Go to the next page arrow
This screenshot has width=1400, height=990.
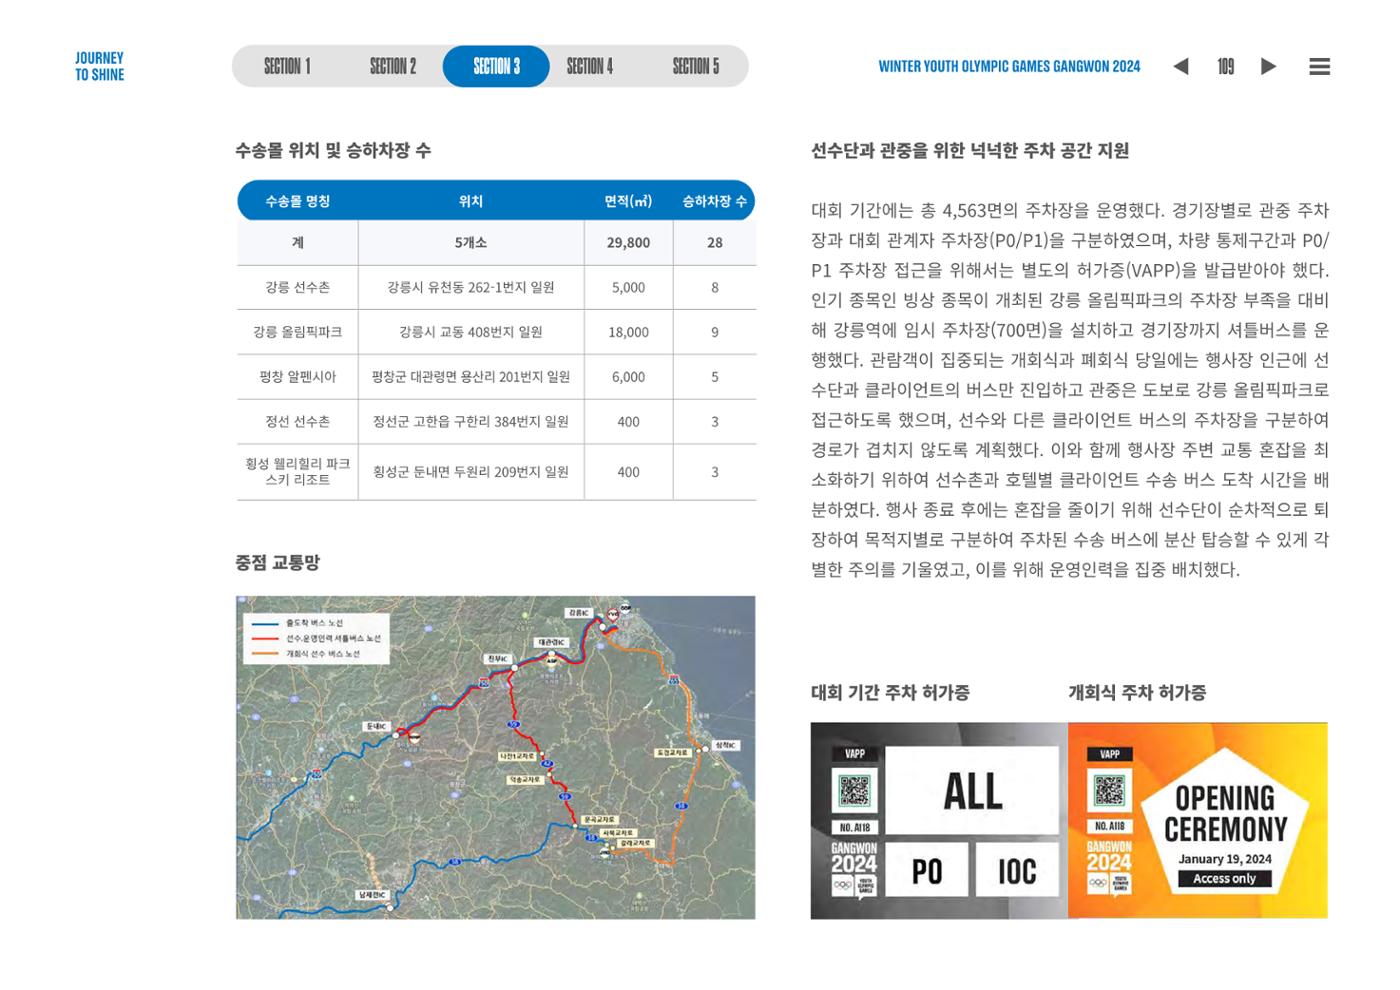[x=1268, y=67]
